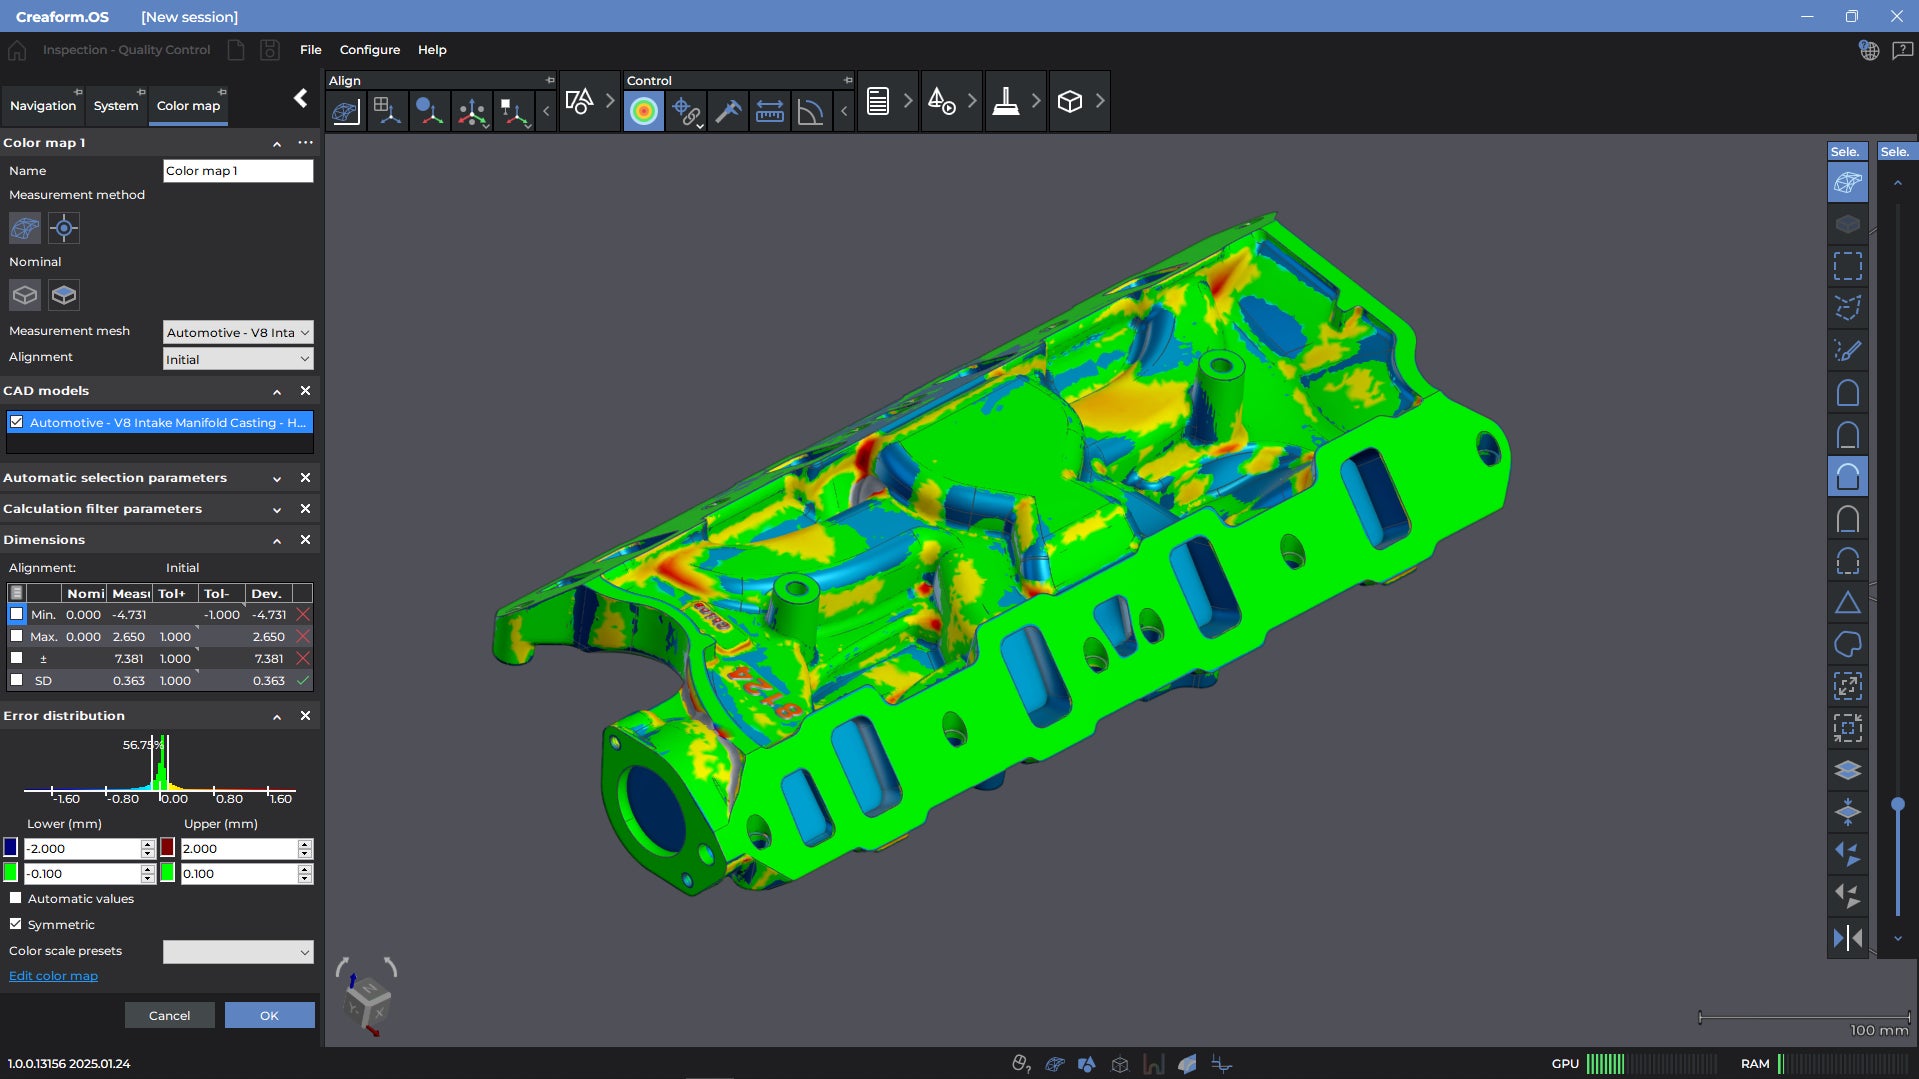Click the OK button
Image resolution: width=1919 pixels, height=1079 pixels.
270,1015
